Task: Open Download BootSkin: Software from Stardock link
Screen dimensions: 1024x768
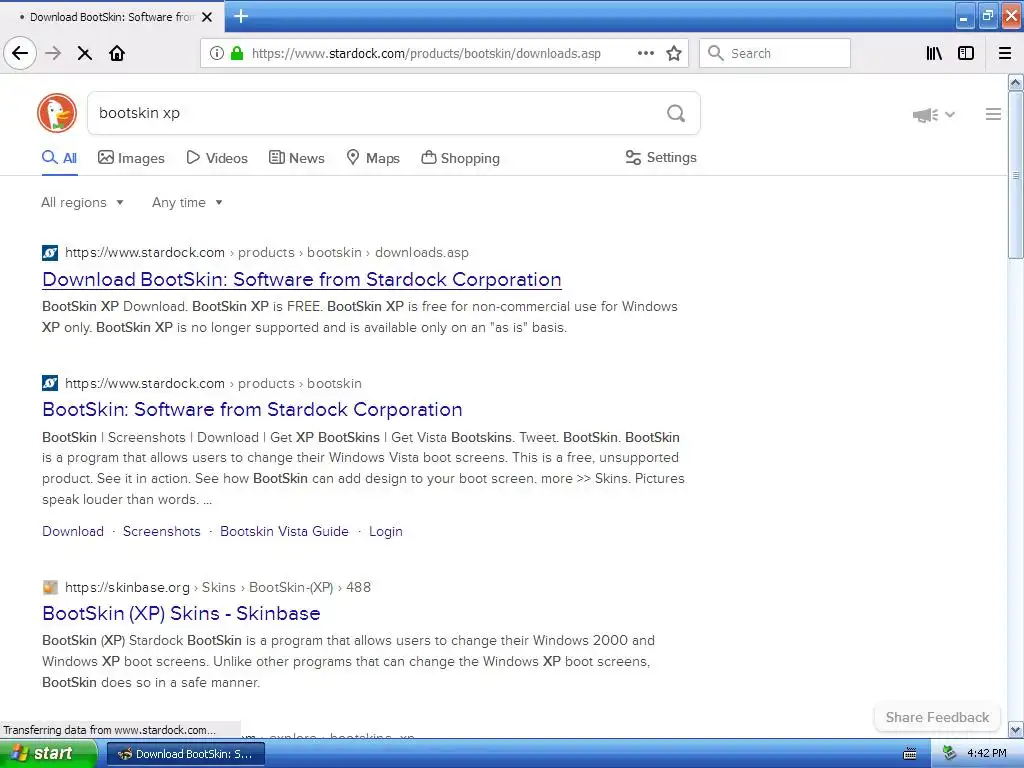Action: pos(302,280)
